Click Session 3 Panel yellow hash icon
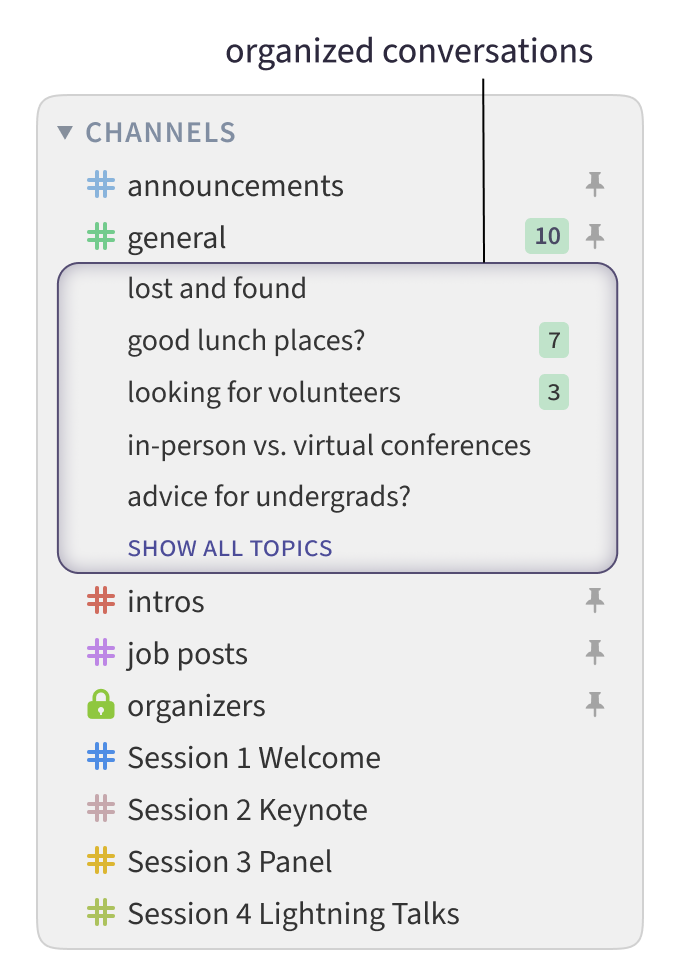The height and width of the screenshot is (980, 678). 101,861
